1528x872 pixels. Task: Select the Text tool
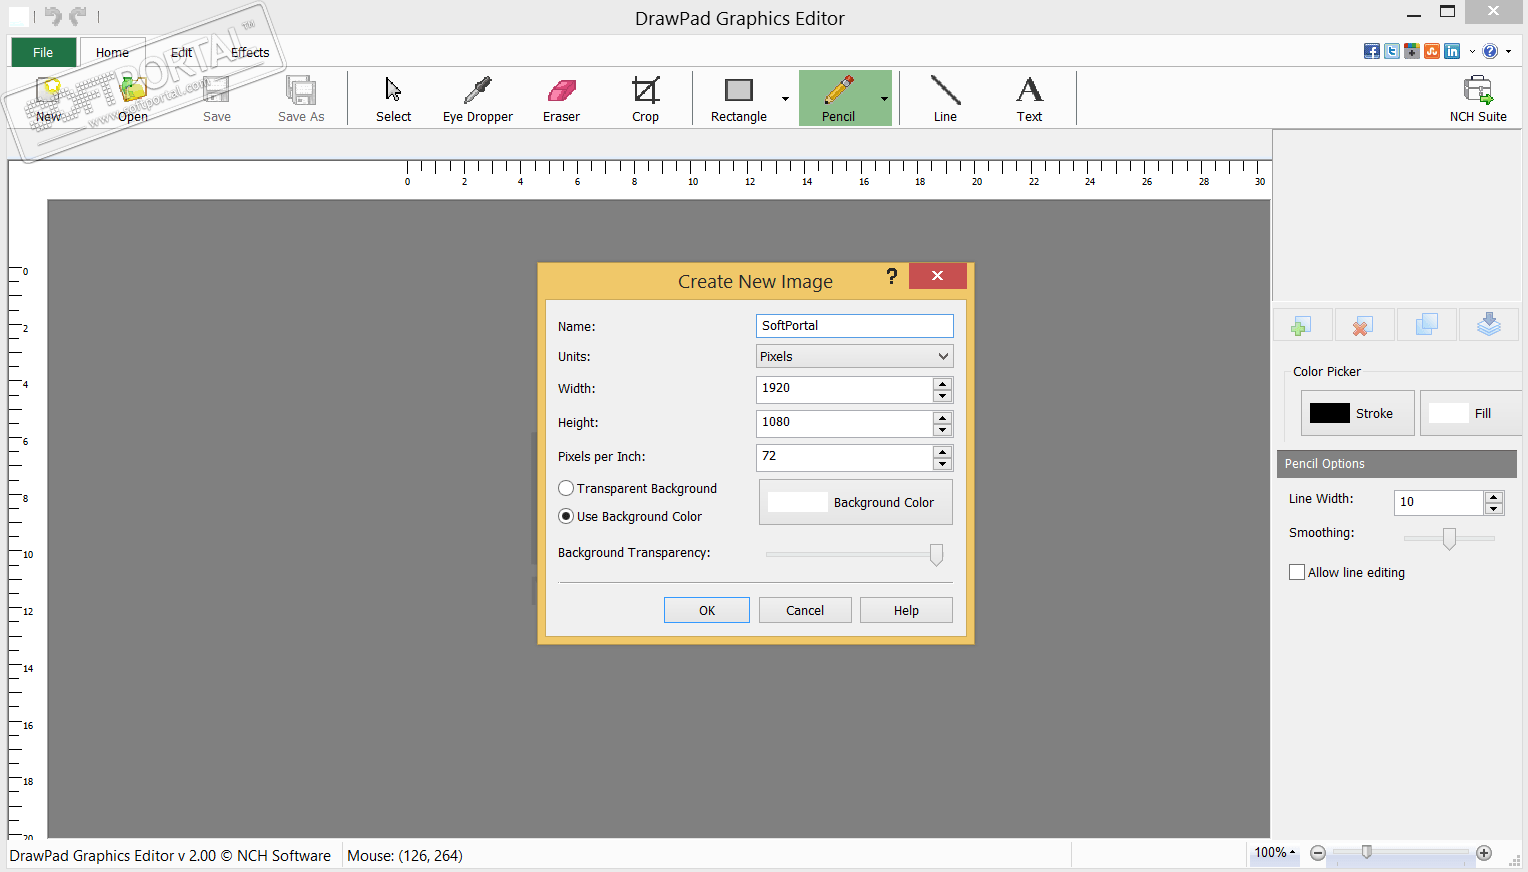tap(1029, 98)
